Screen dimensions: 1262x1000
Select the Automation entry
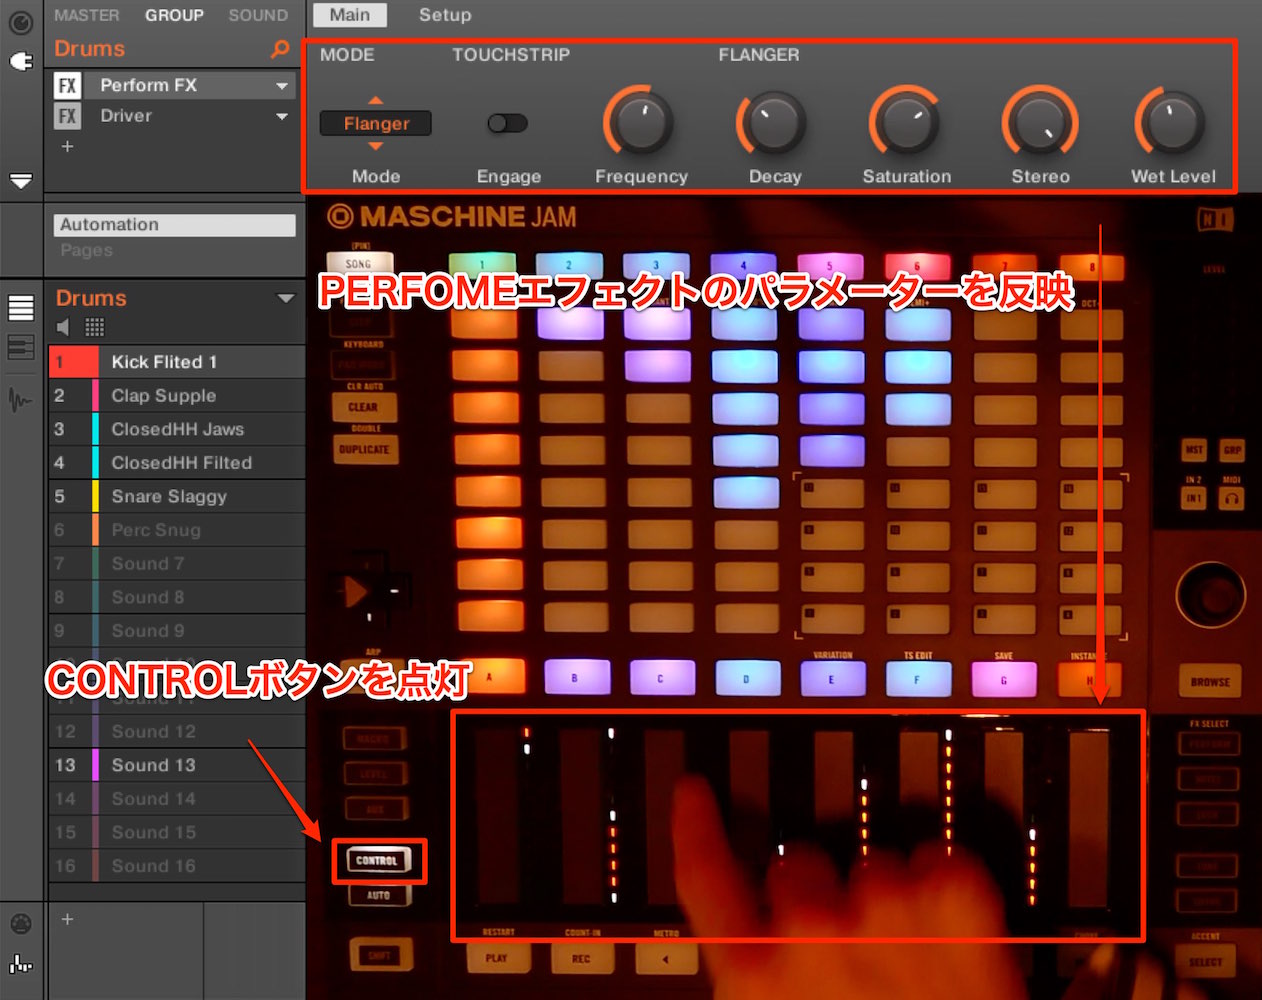174,225
